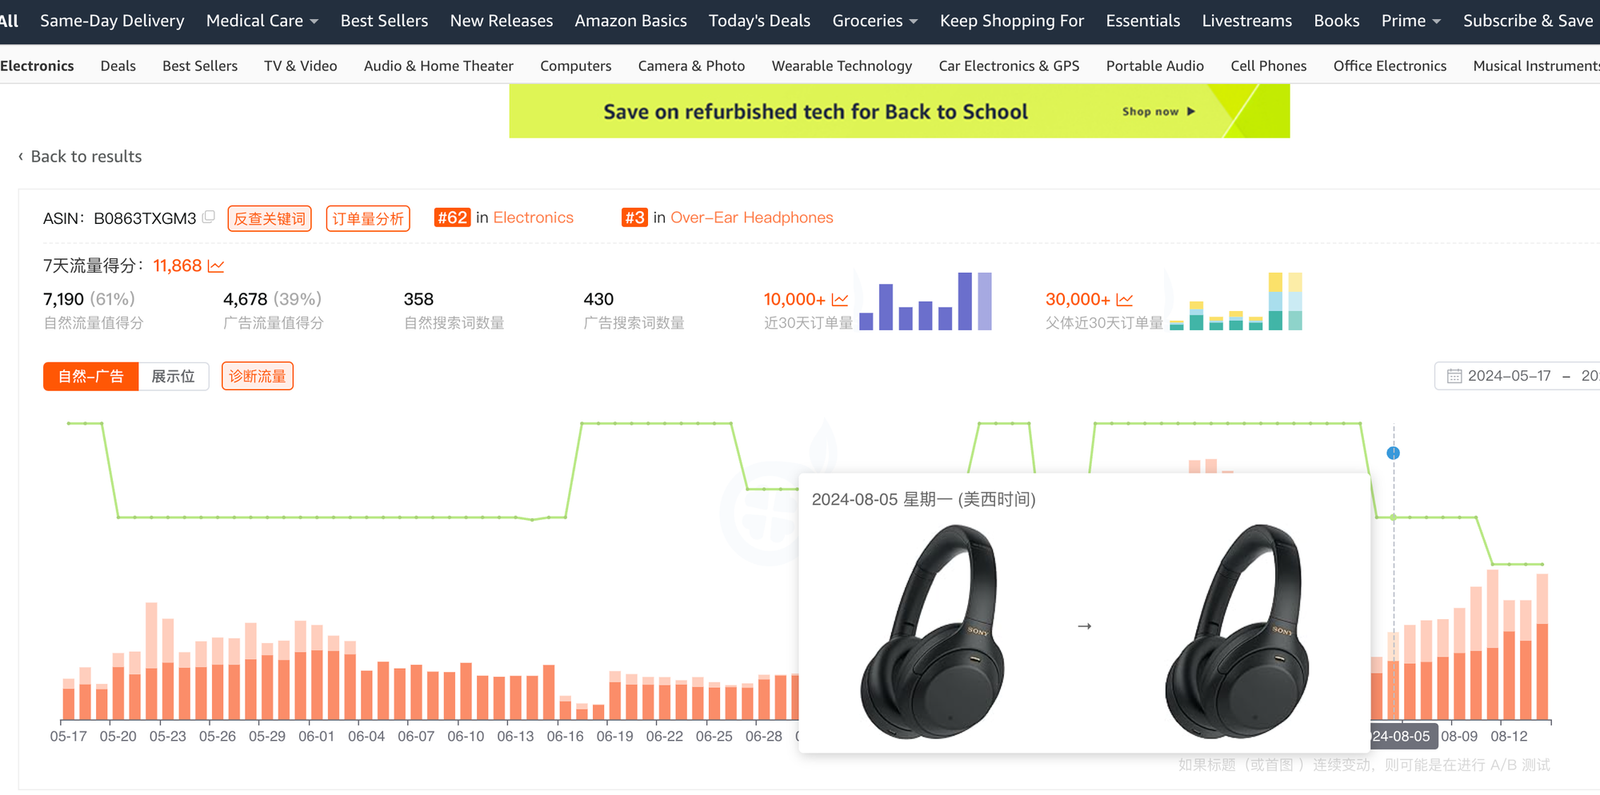Open Cell Phones category
The image size is (1600, 795).
(x=1269, y=66)
